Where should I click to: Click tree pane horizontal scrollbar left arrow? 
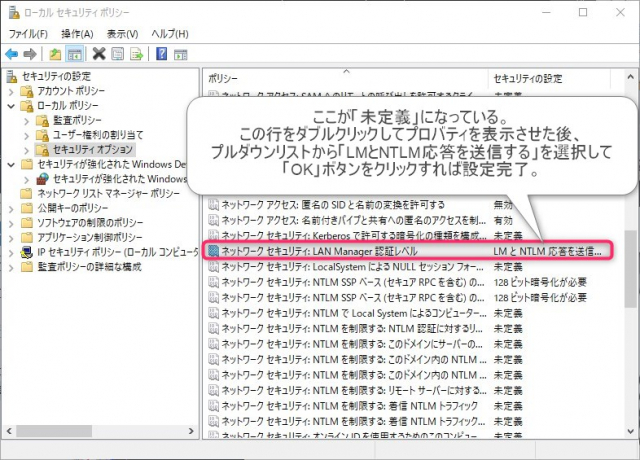9,431
